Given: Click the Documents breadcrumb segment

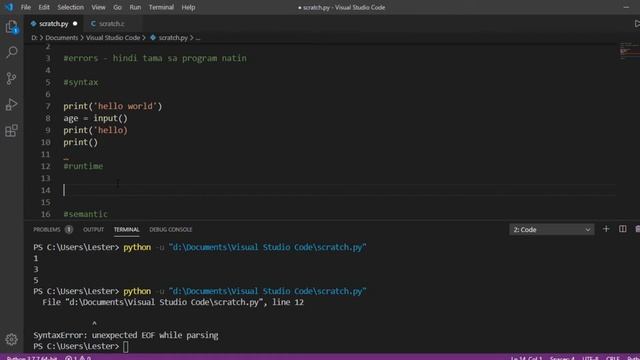Looking at the screenshot, I should click(x=61, y=38).
